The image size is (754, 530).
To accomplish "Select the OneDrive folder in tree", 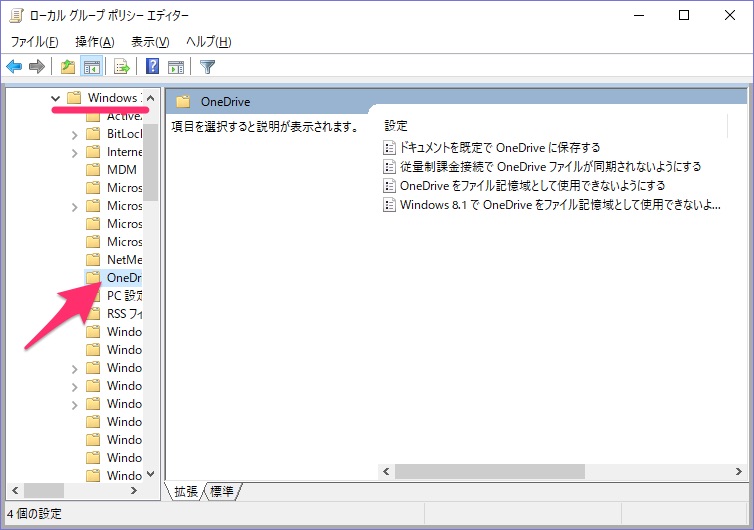I will pos(114,278).
